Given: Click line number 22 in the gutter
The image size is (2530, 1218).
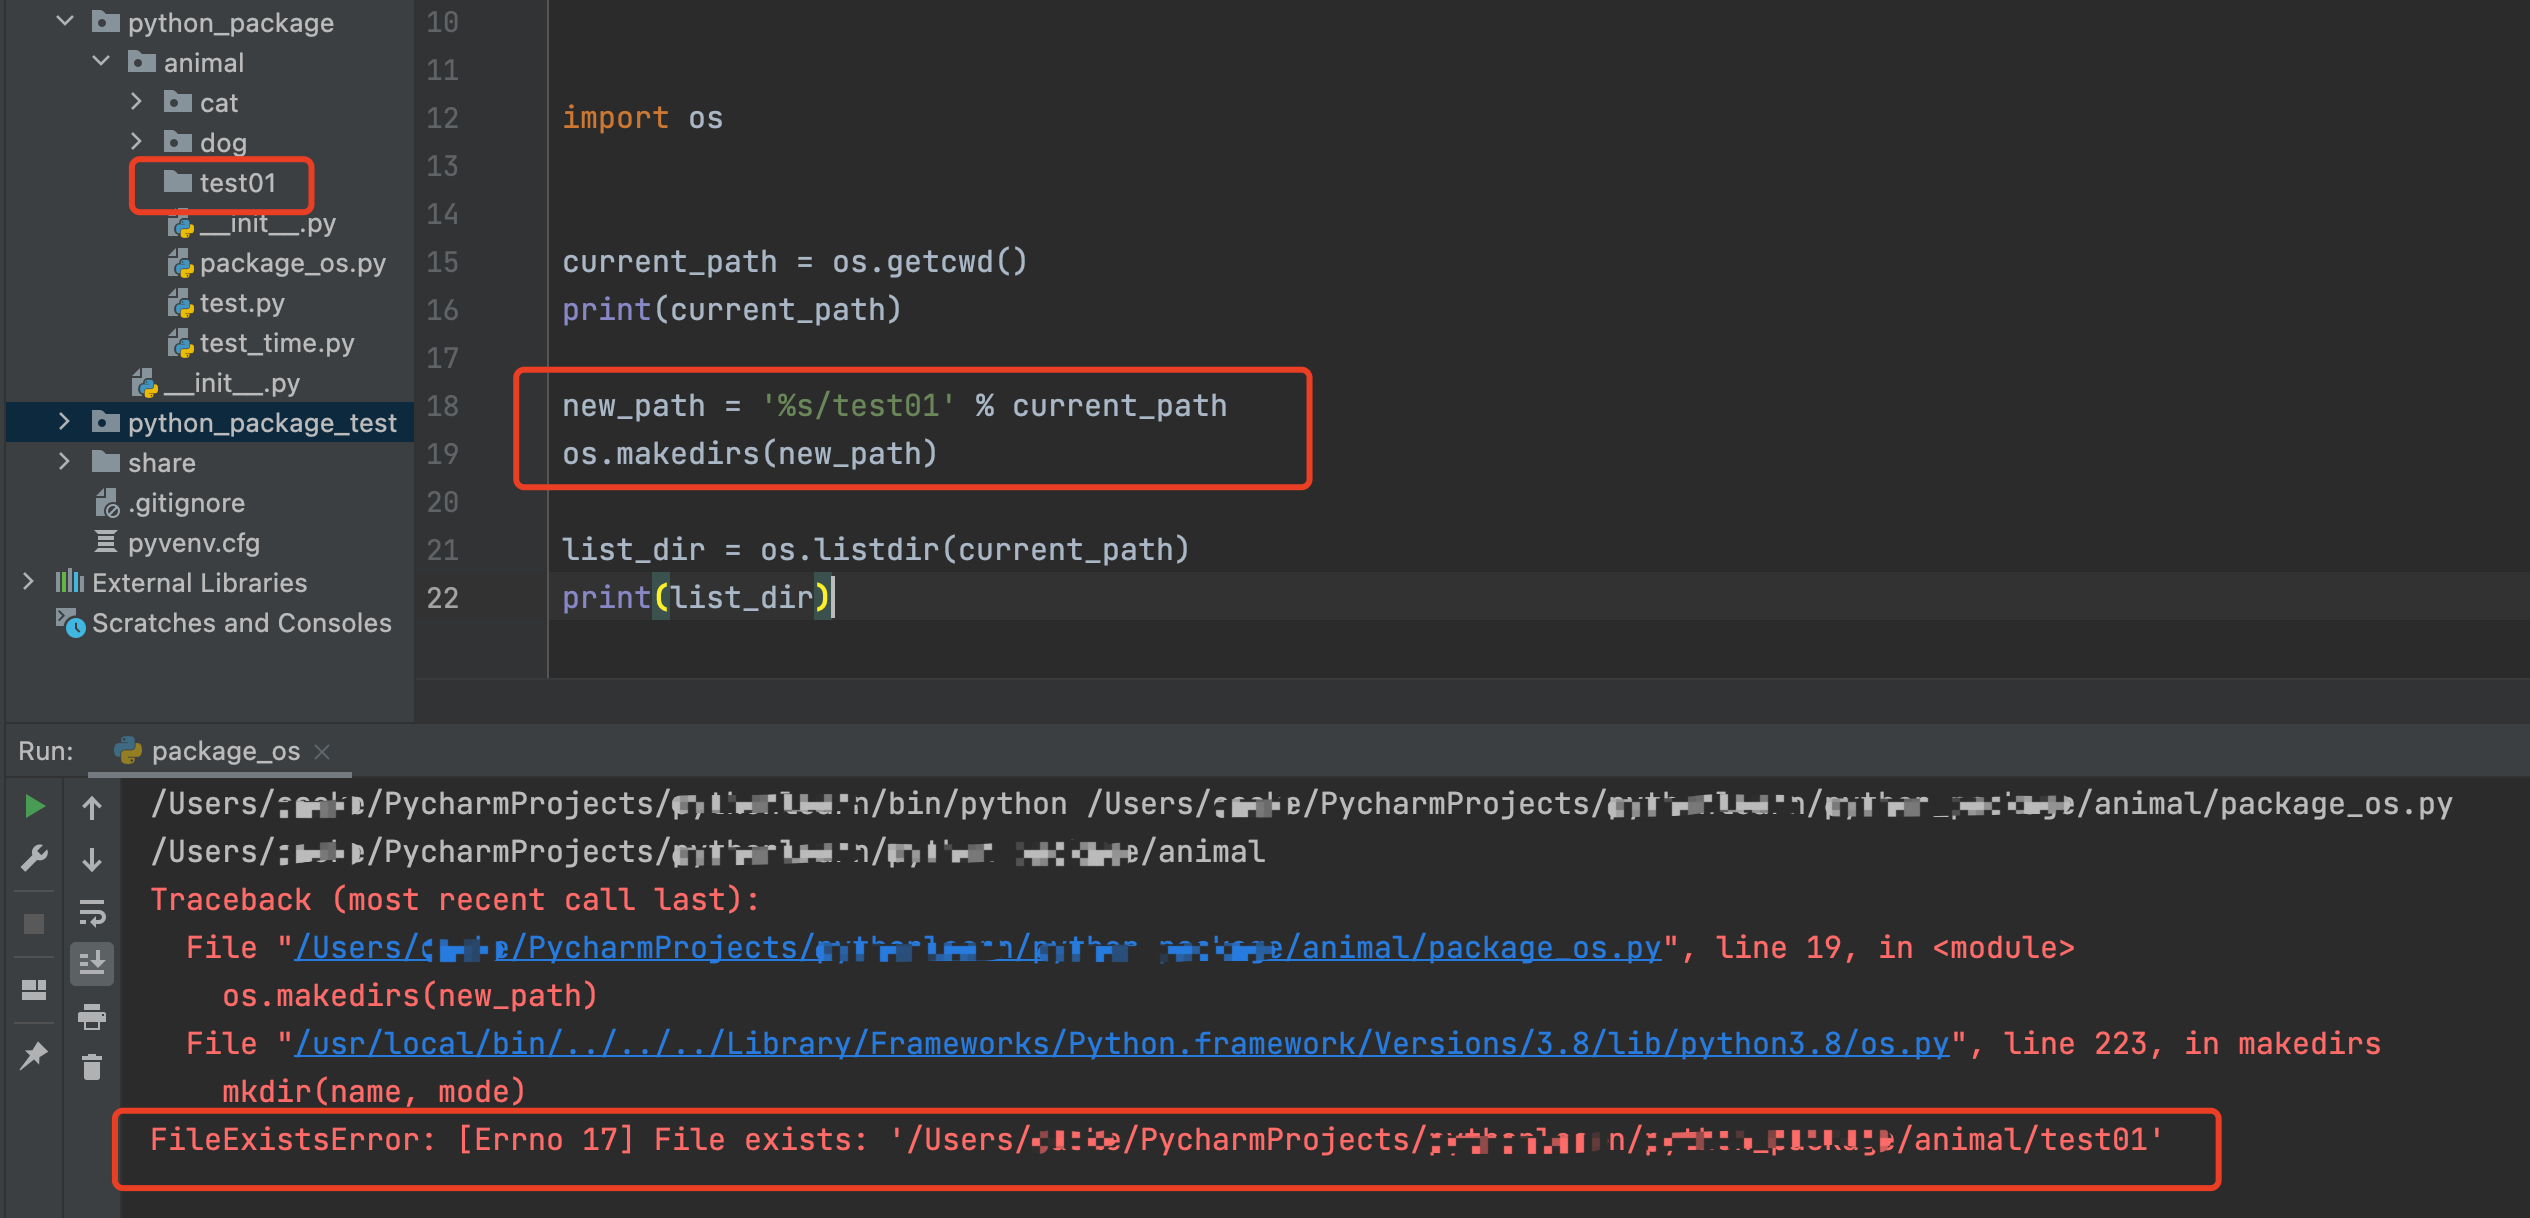Looking at the screenshot, I should point(442,598).
